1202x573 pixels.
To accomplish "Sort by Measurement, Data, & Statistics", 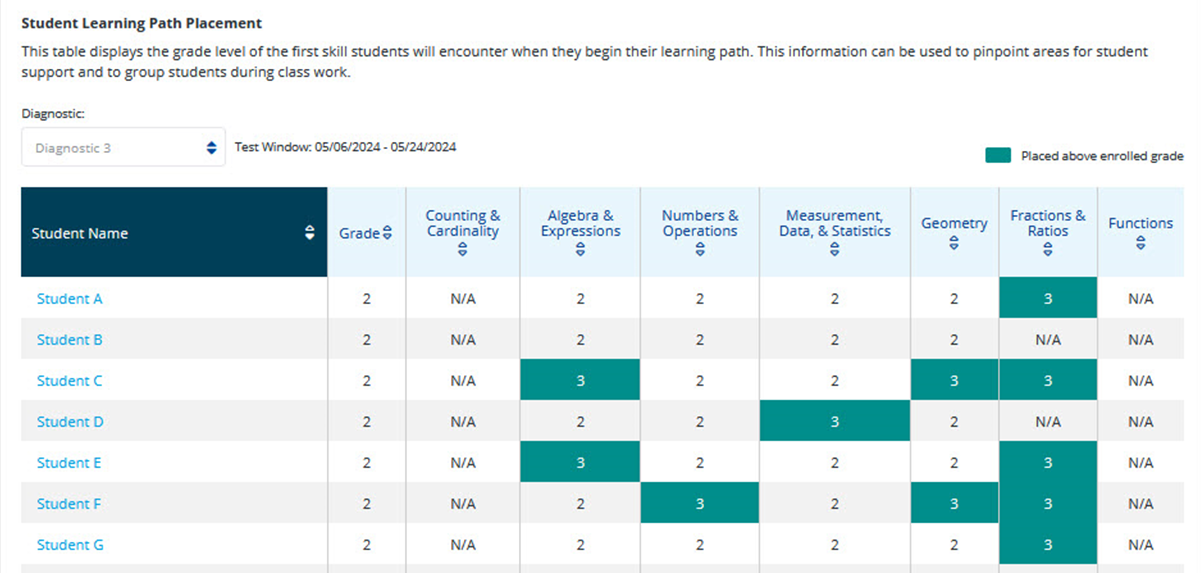I will [834, 251].
